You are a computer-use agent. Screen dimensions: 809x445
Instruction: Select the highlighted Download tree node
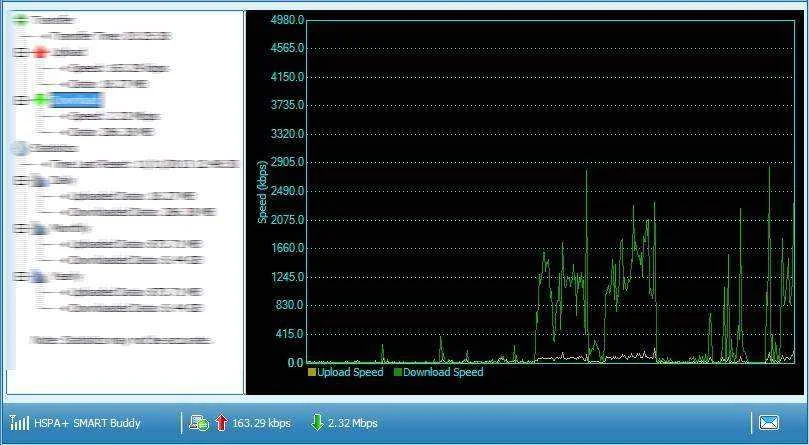76,100
